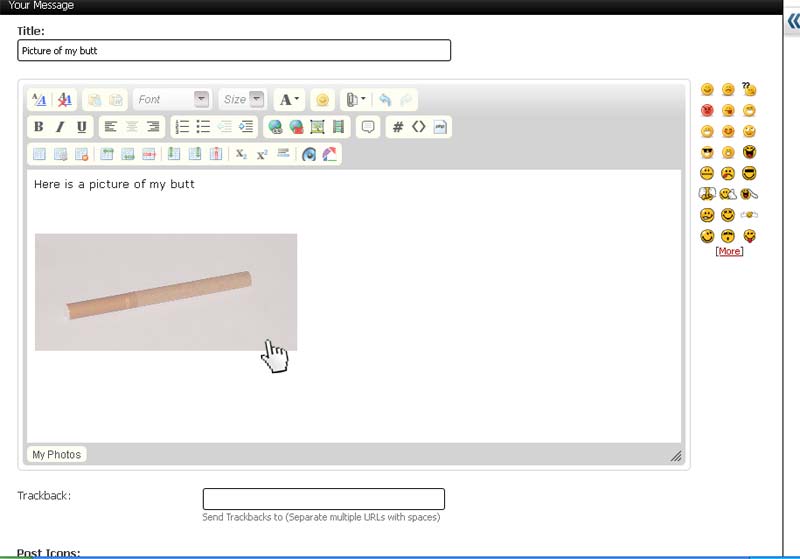This screenshot has width=800, height=559.
Task: Click the More smilies link
Action: point(729,251)
